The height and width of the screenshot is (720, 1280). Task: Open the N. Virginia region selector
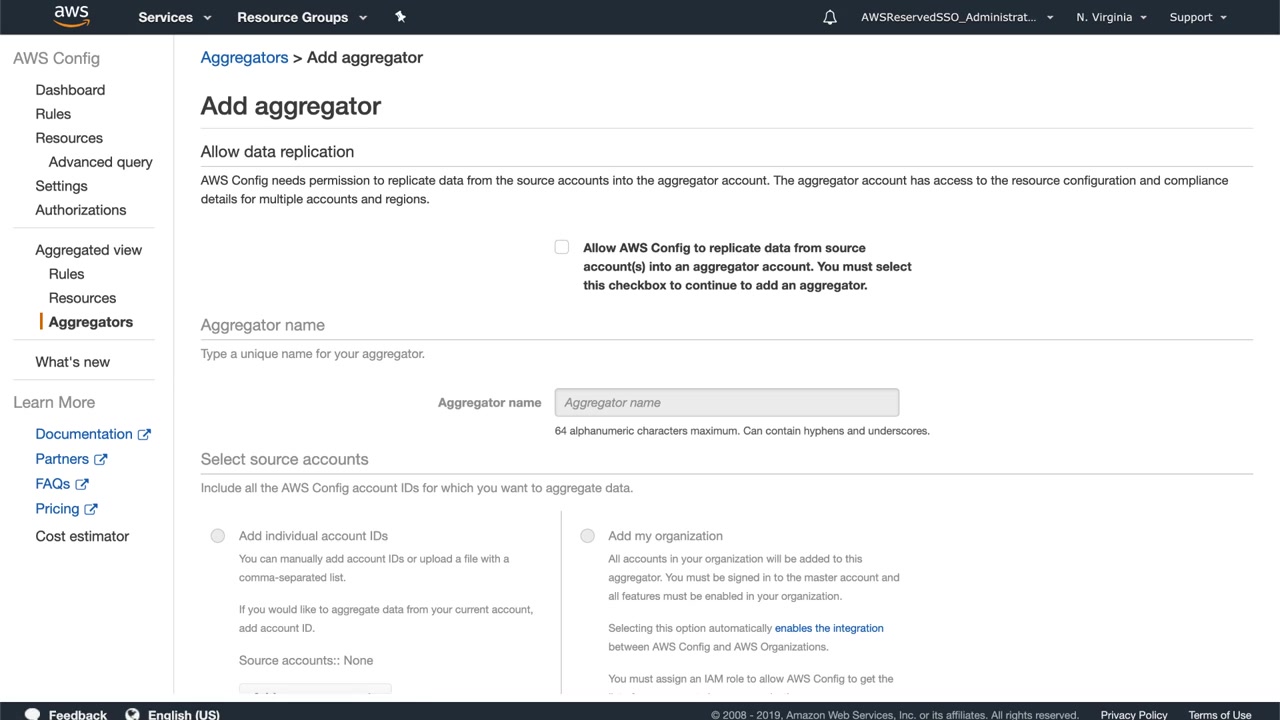click(1111, 17)
